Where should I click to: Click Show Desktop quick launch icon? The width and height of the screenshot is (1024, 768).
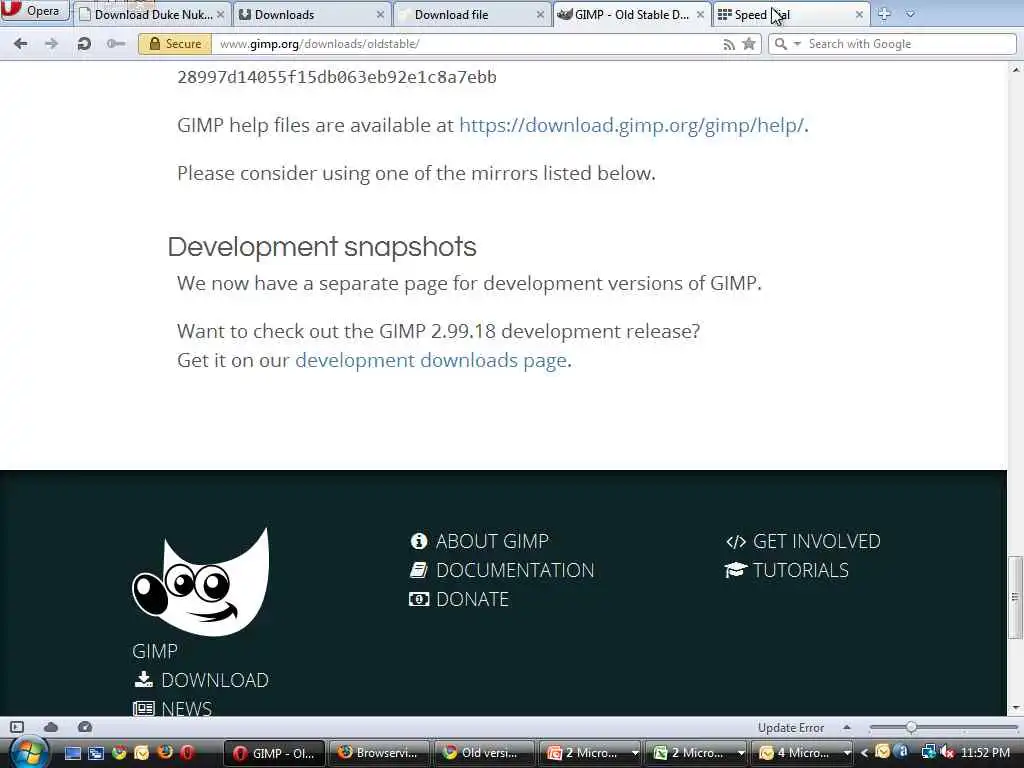click(x=72, y=753)
